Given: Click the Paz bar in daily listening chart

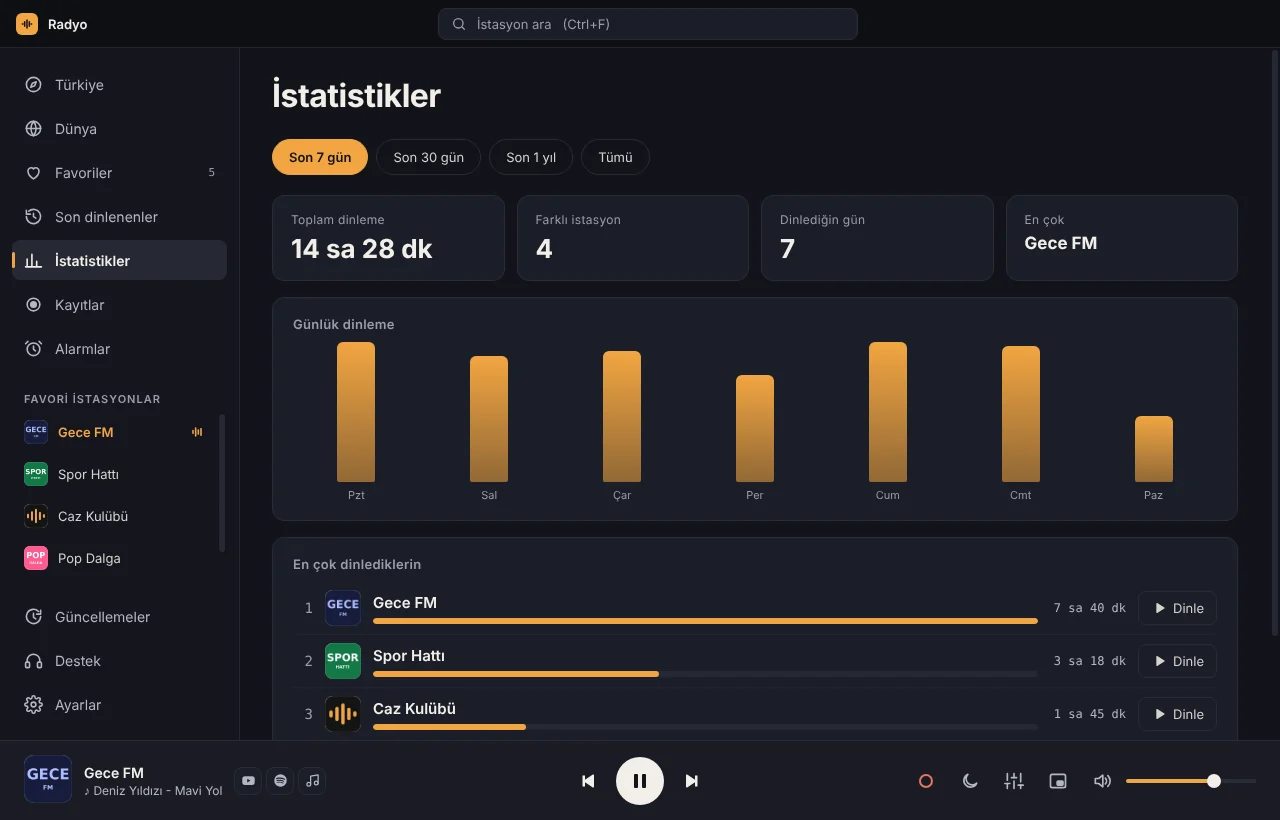Looking at the screenshot, I should coord(1154,449).
